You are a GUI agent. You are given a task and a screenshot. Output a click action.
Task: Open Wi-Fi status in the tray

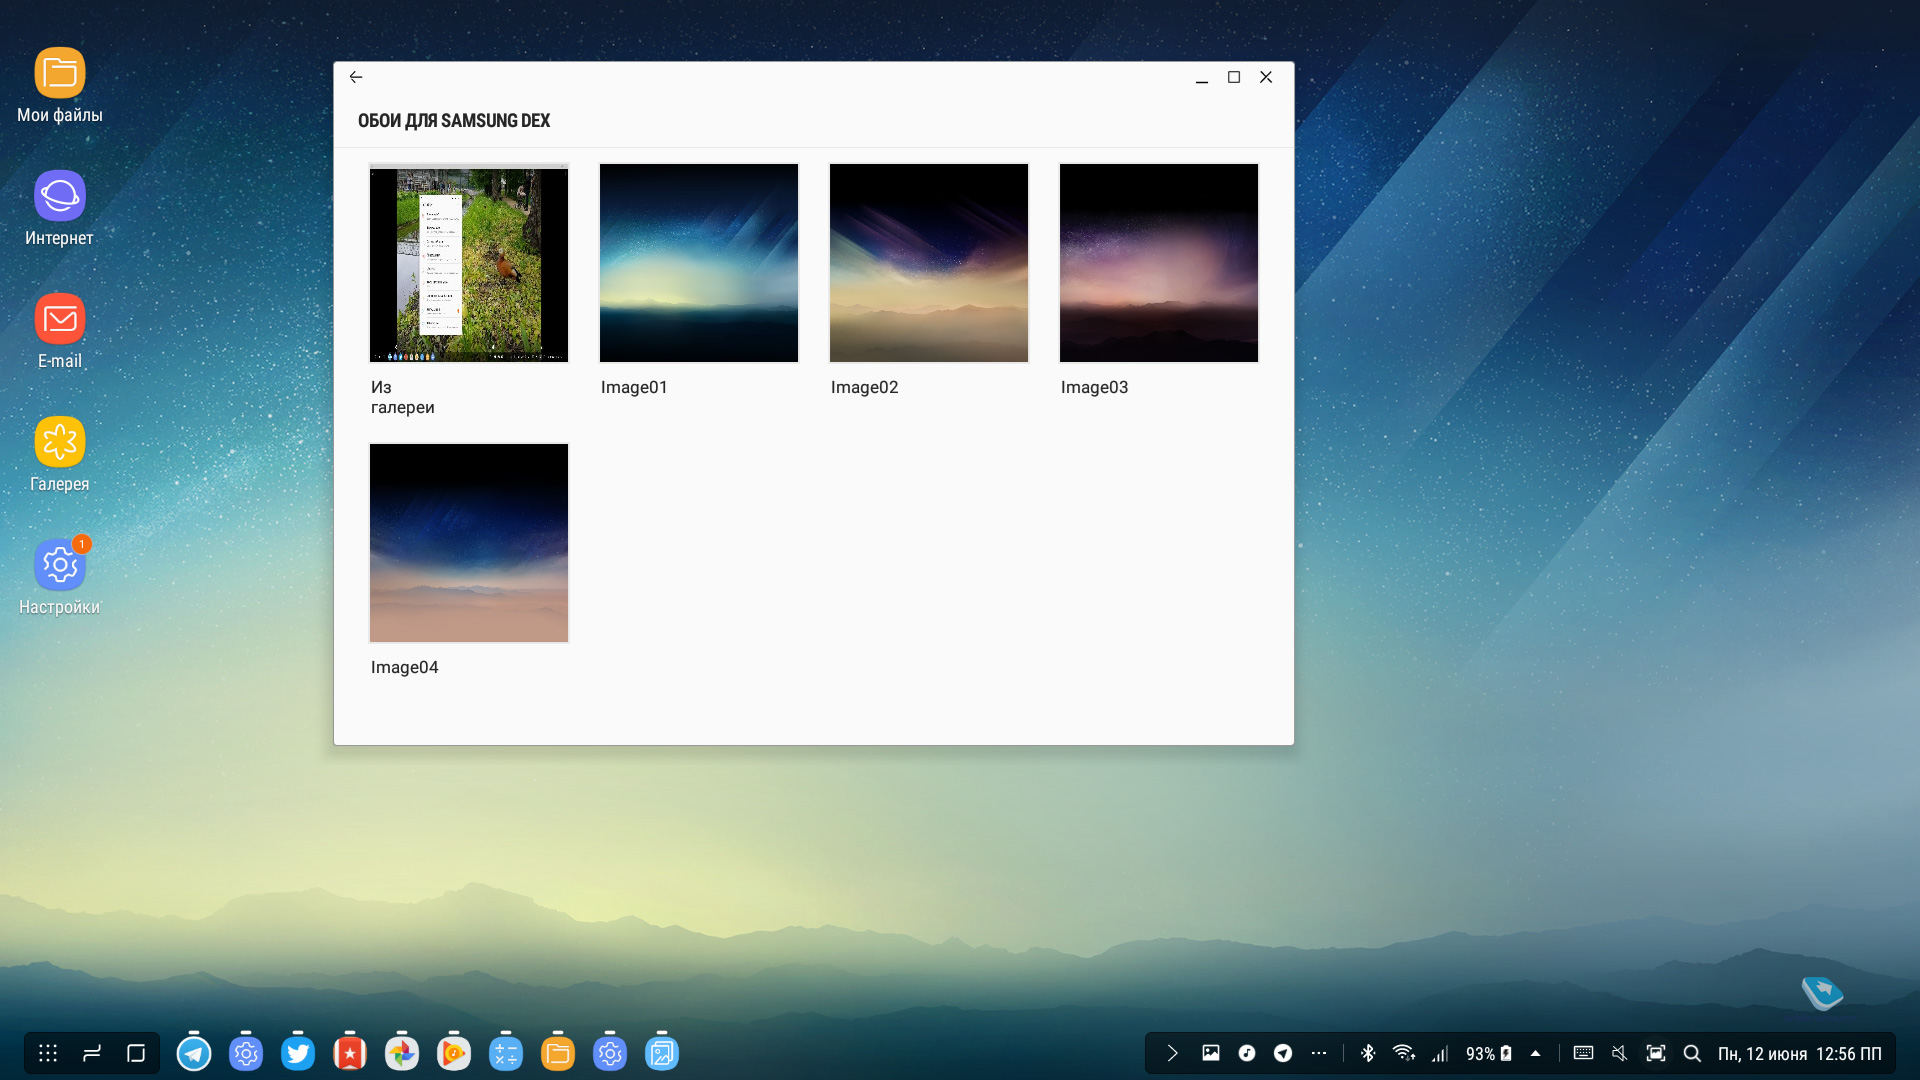tap(1404, 1053)
